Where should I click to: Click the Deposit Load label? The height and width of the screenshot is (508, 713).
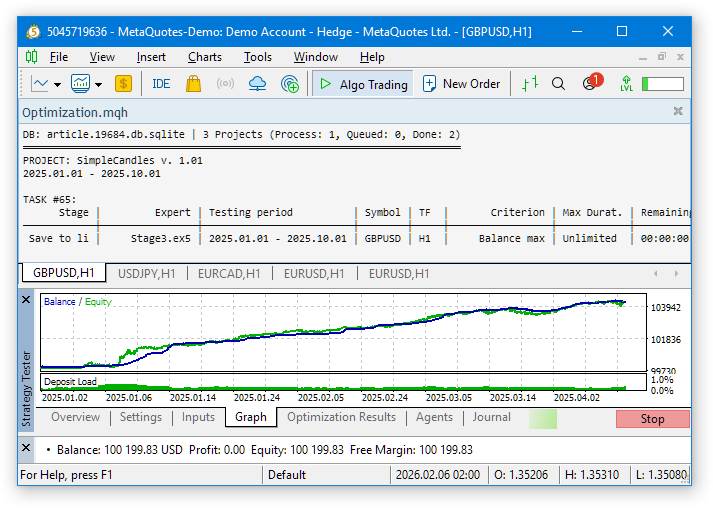click(x=70, y=382)
